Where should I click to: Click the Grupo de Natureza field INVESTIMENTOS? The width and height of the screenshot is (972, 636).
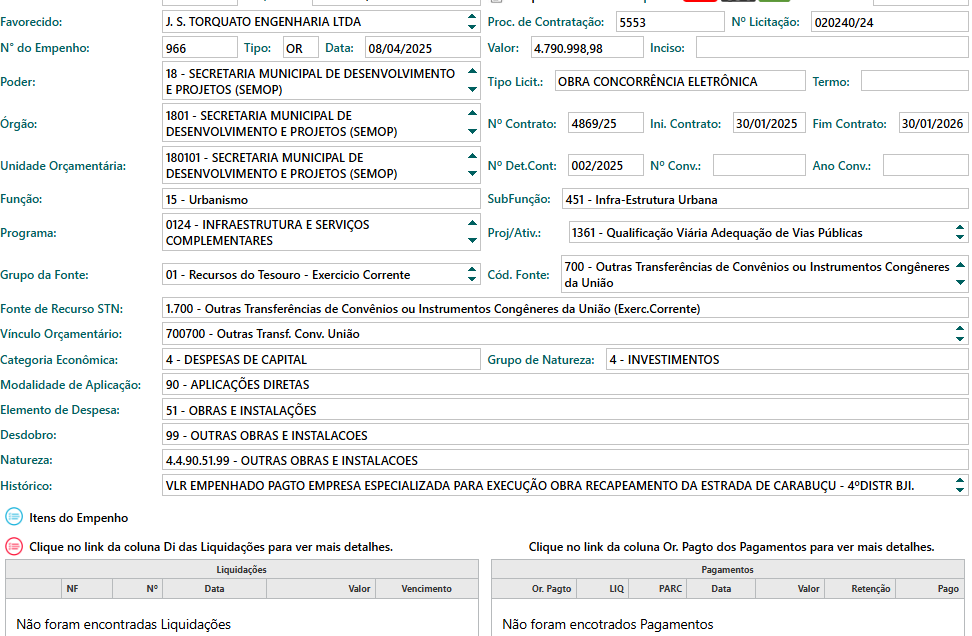pos(787,359)
